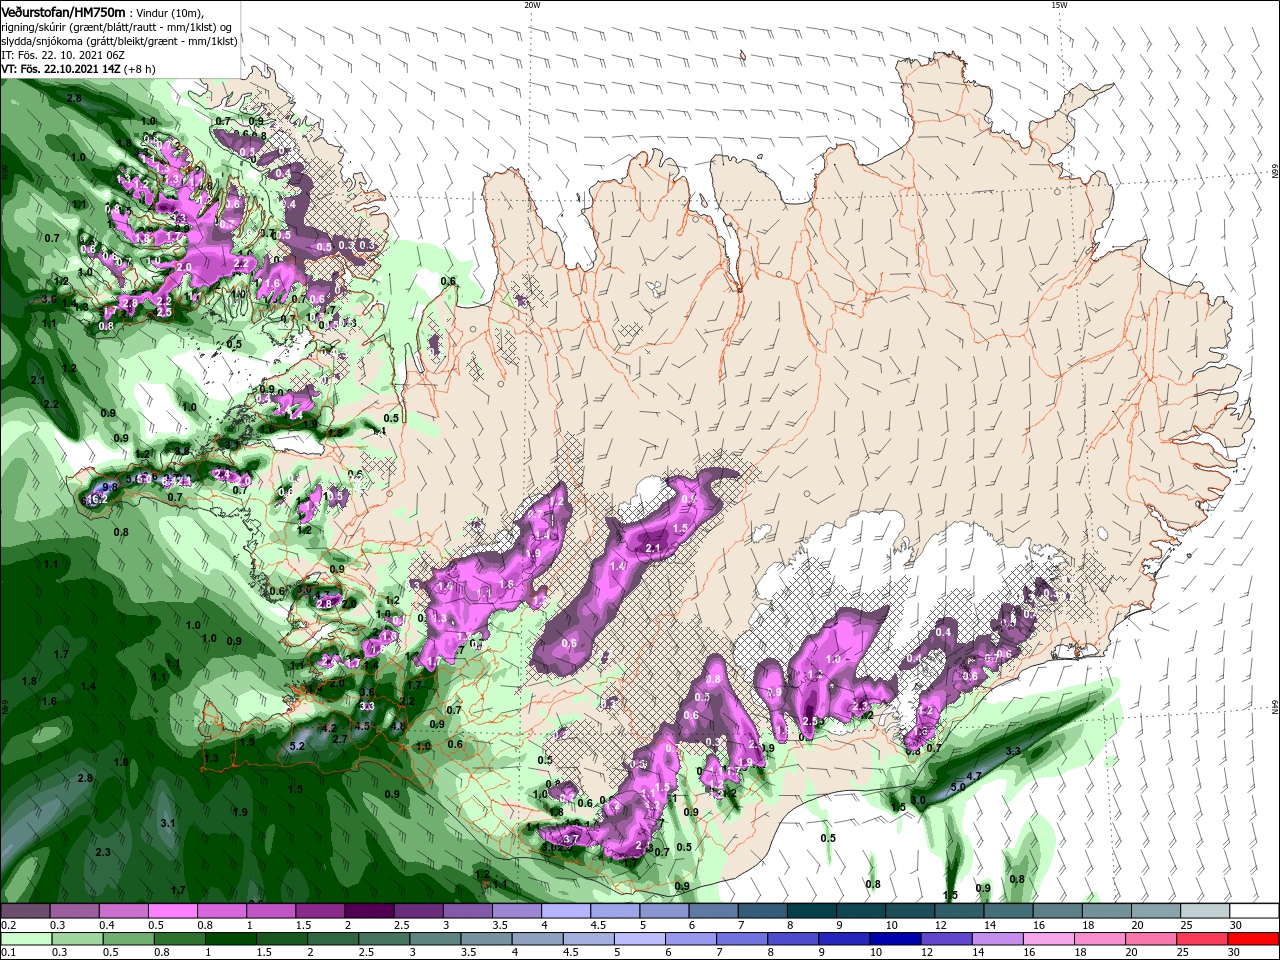Screen dimensions: 1280x960
Task: Click the "12" label in the snow legend
Action: [x=941, y=924]
